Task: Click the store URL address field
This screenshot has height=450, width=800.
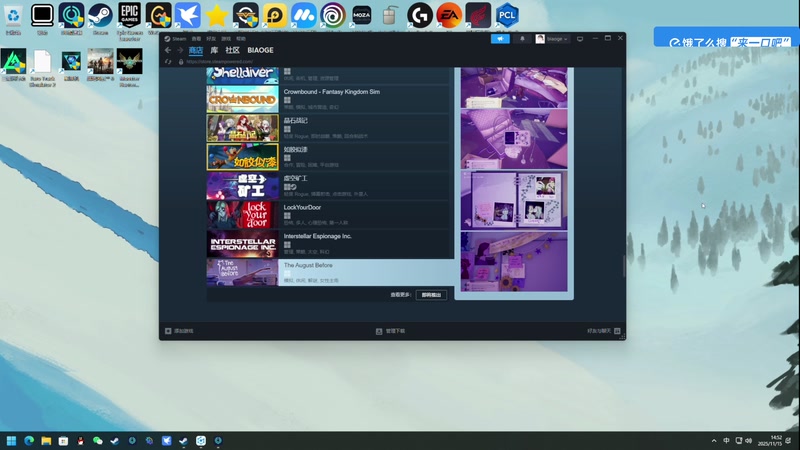Action: click(x=220, y=62)
